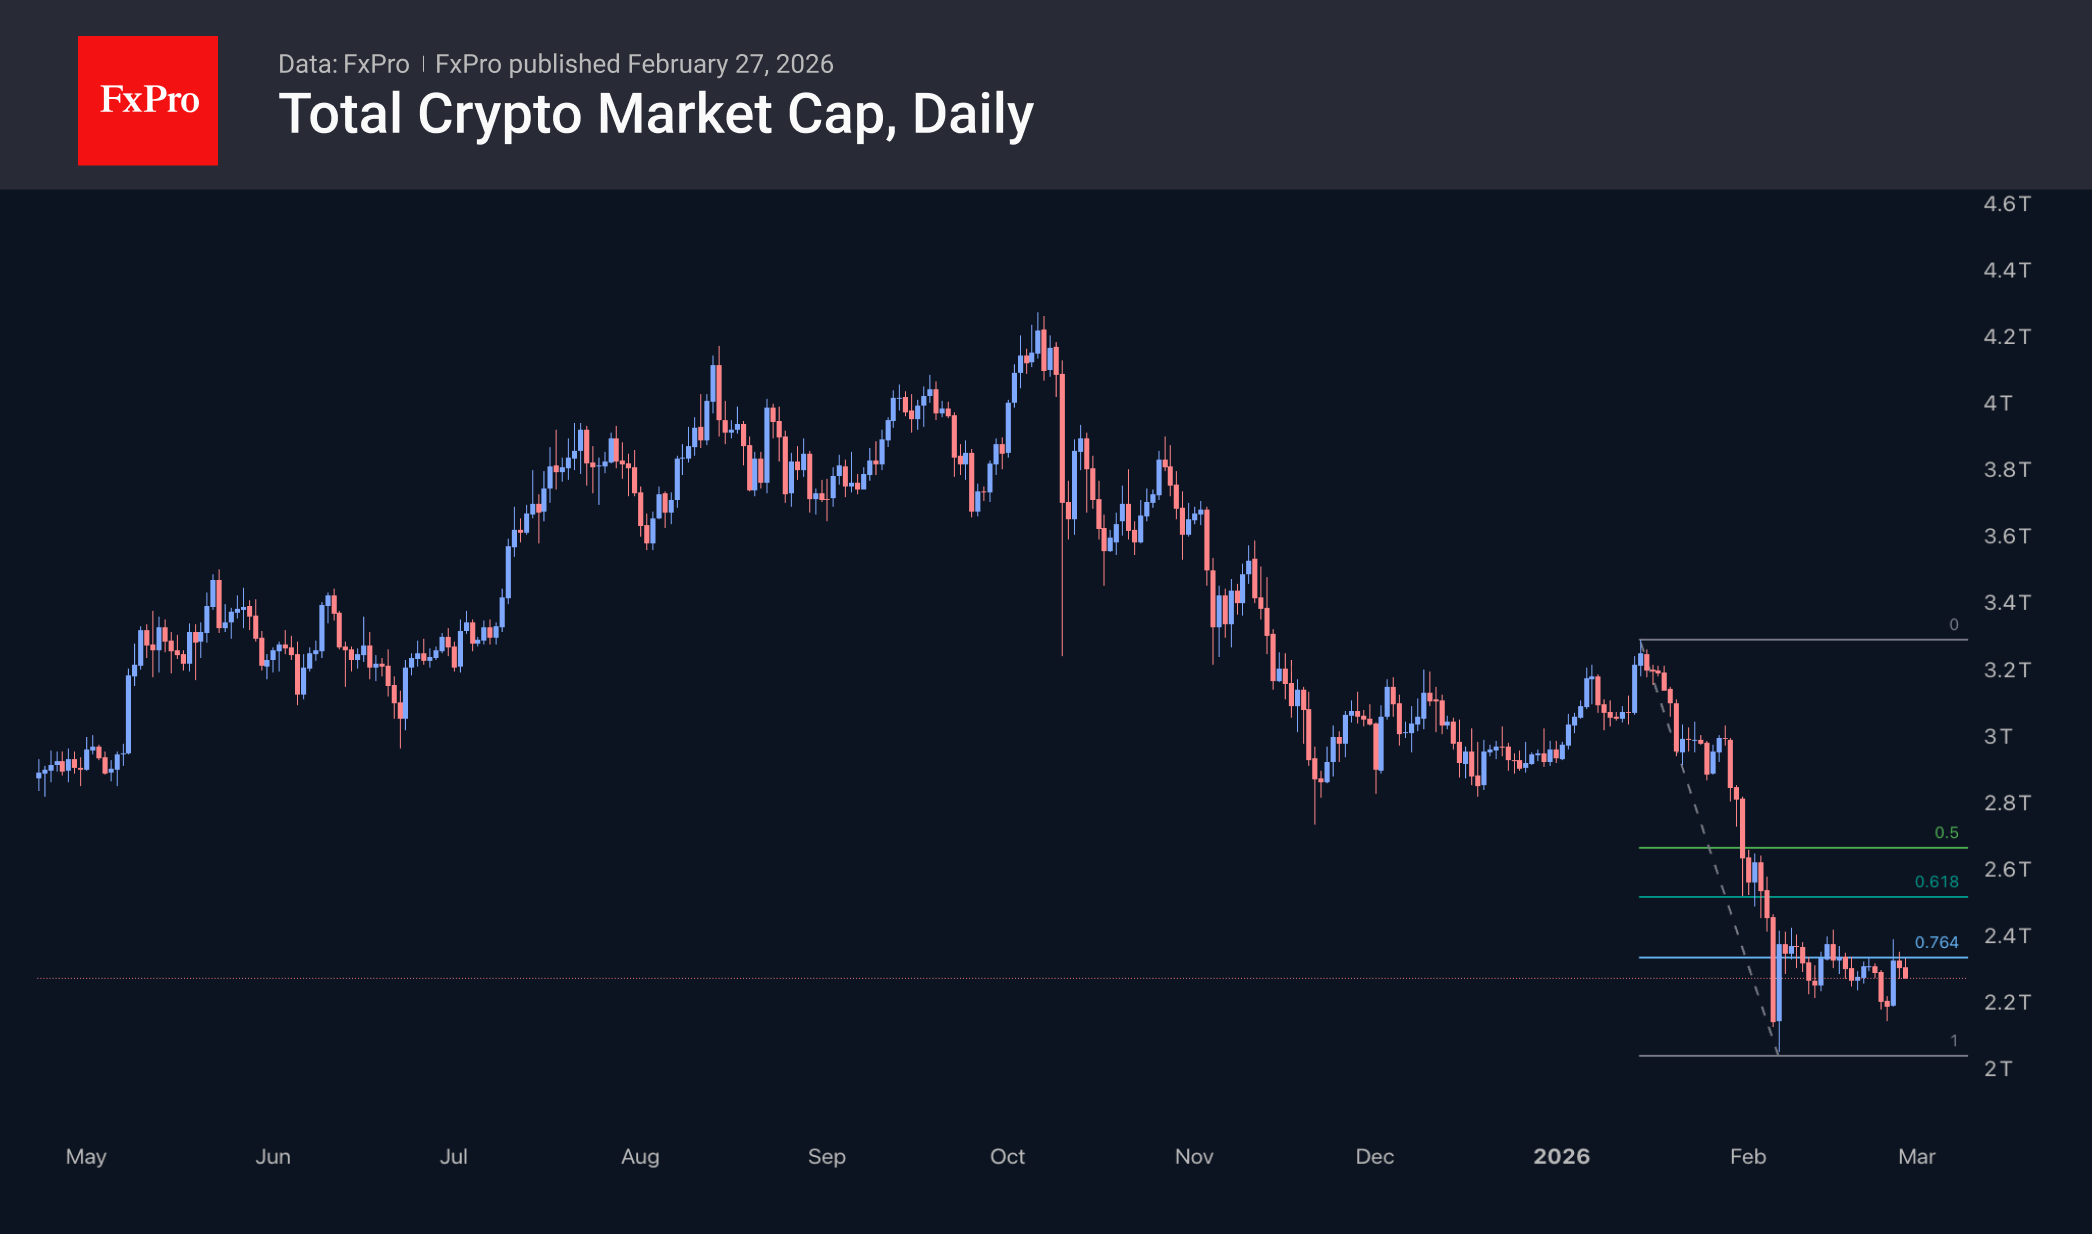Select the 0.618 Fibonacci level label

coord(1936,882)
